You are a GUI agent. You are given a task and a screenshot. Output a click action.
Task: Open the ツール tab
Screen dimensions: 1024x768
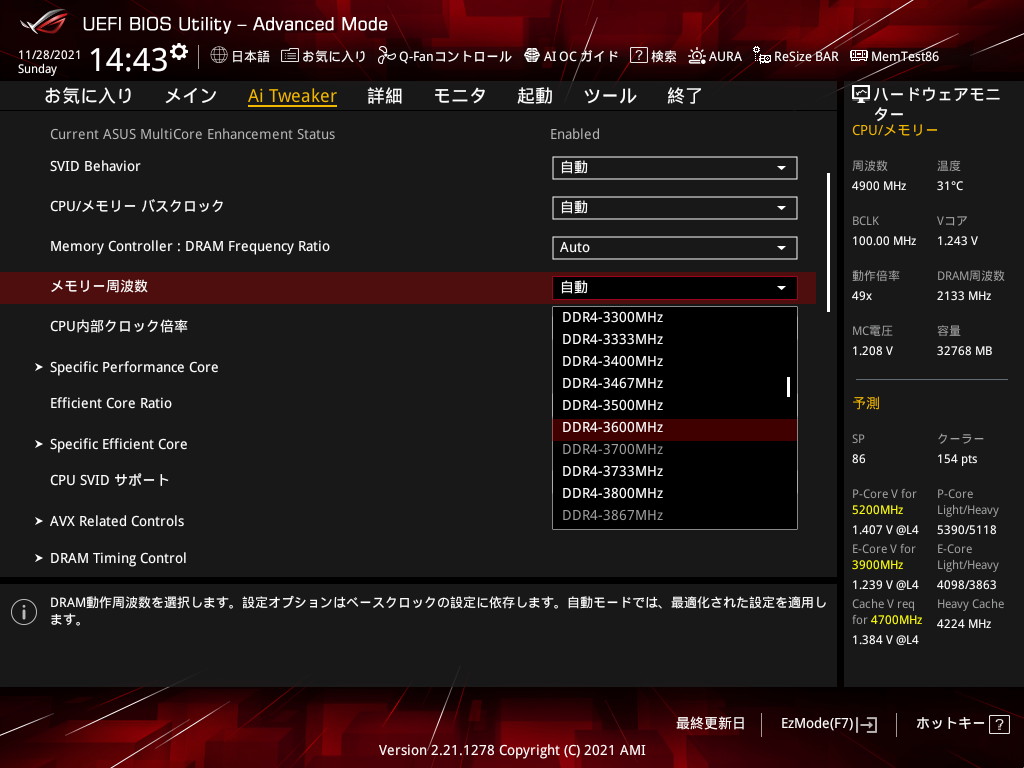click(610, 96)
